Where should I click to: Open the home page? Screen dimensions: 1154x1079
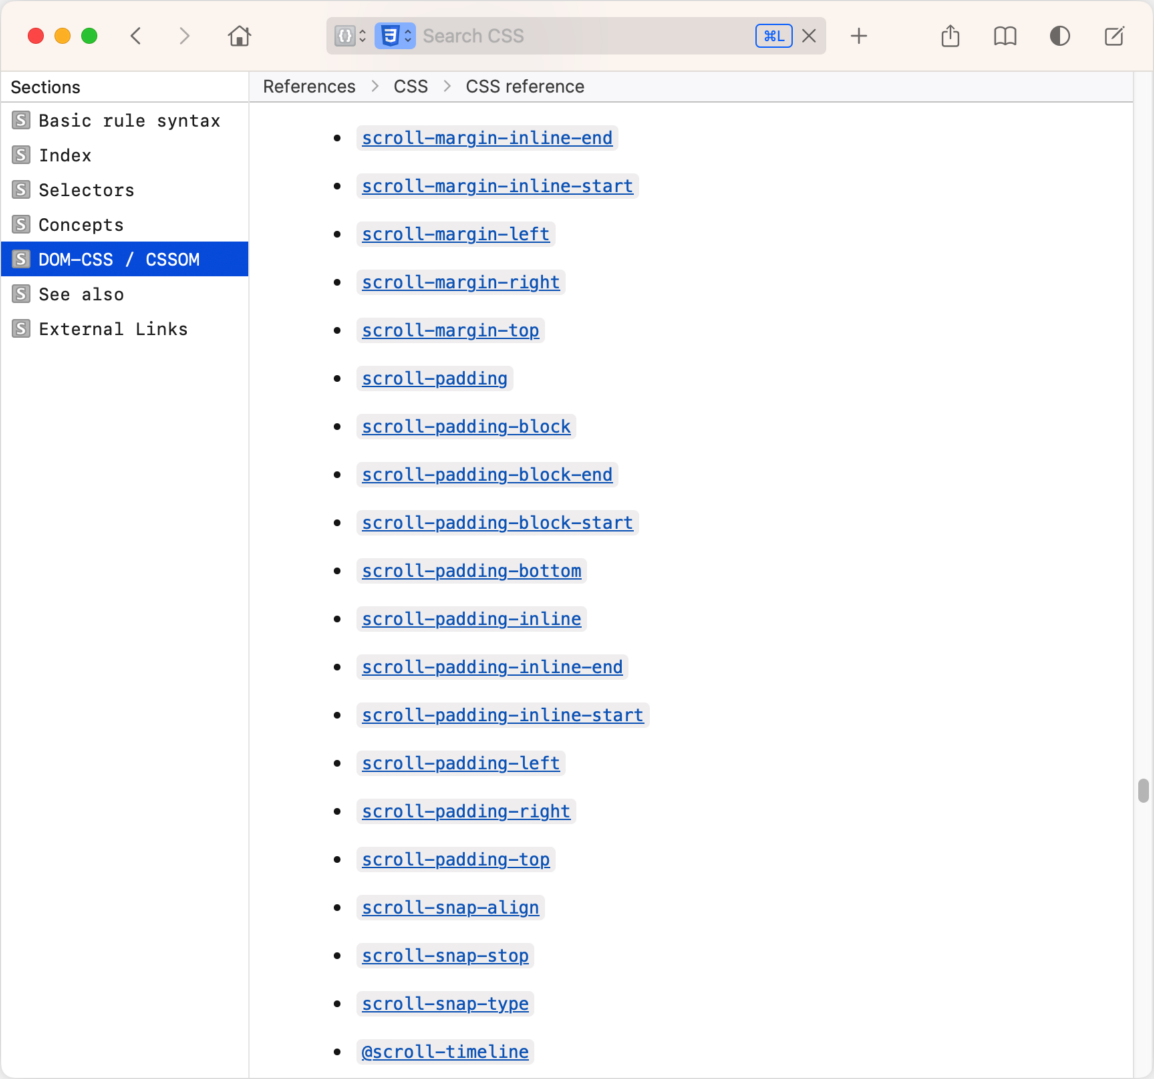click(x=239, y=36)
